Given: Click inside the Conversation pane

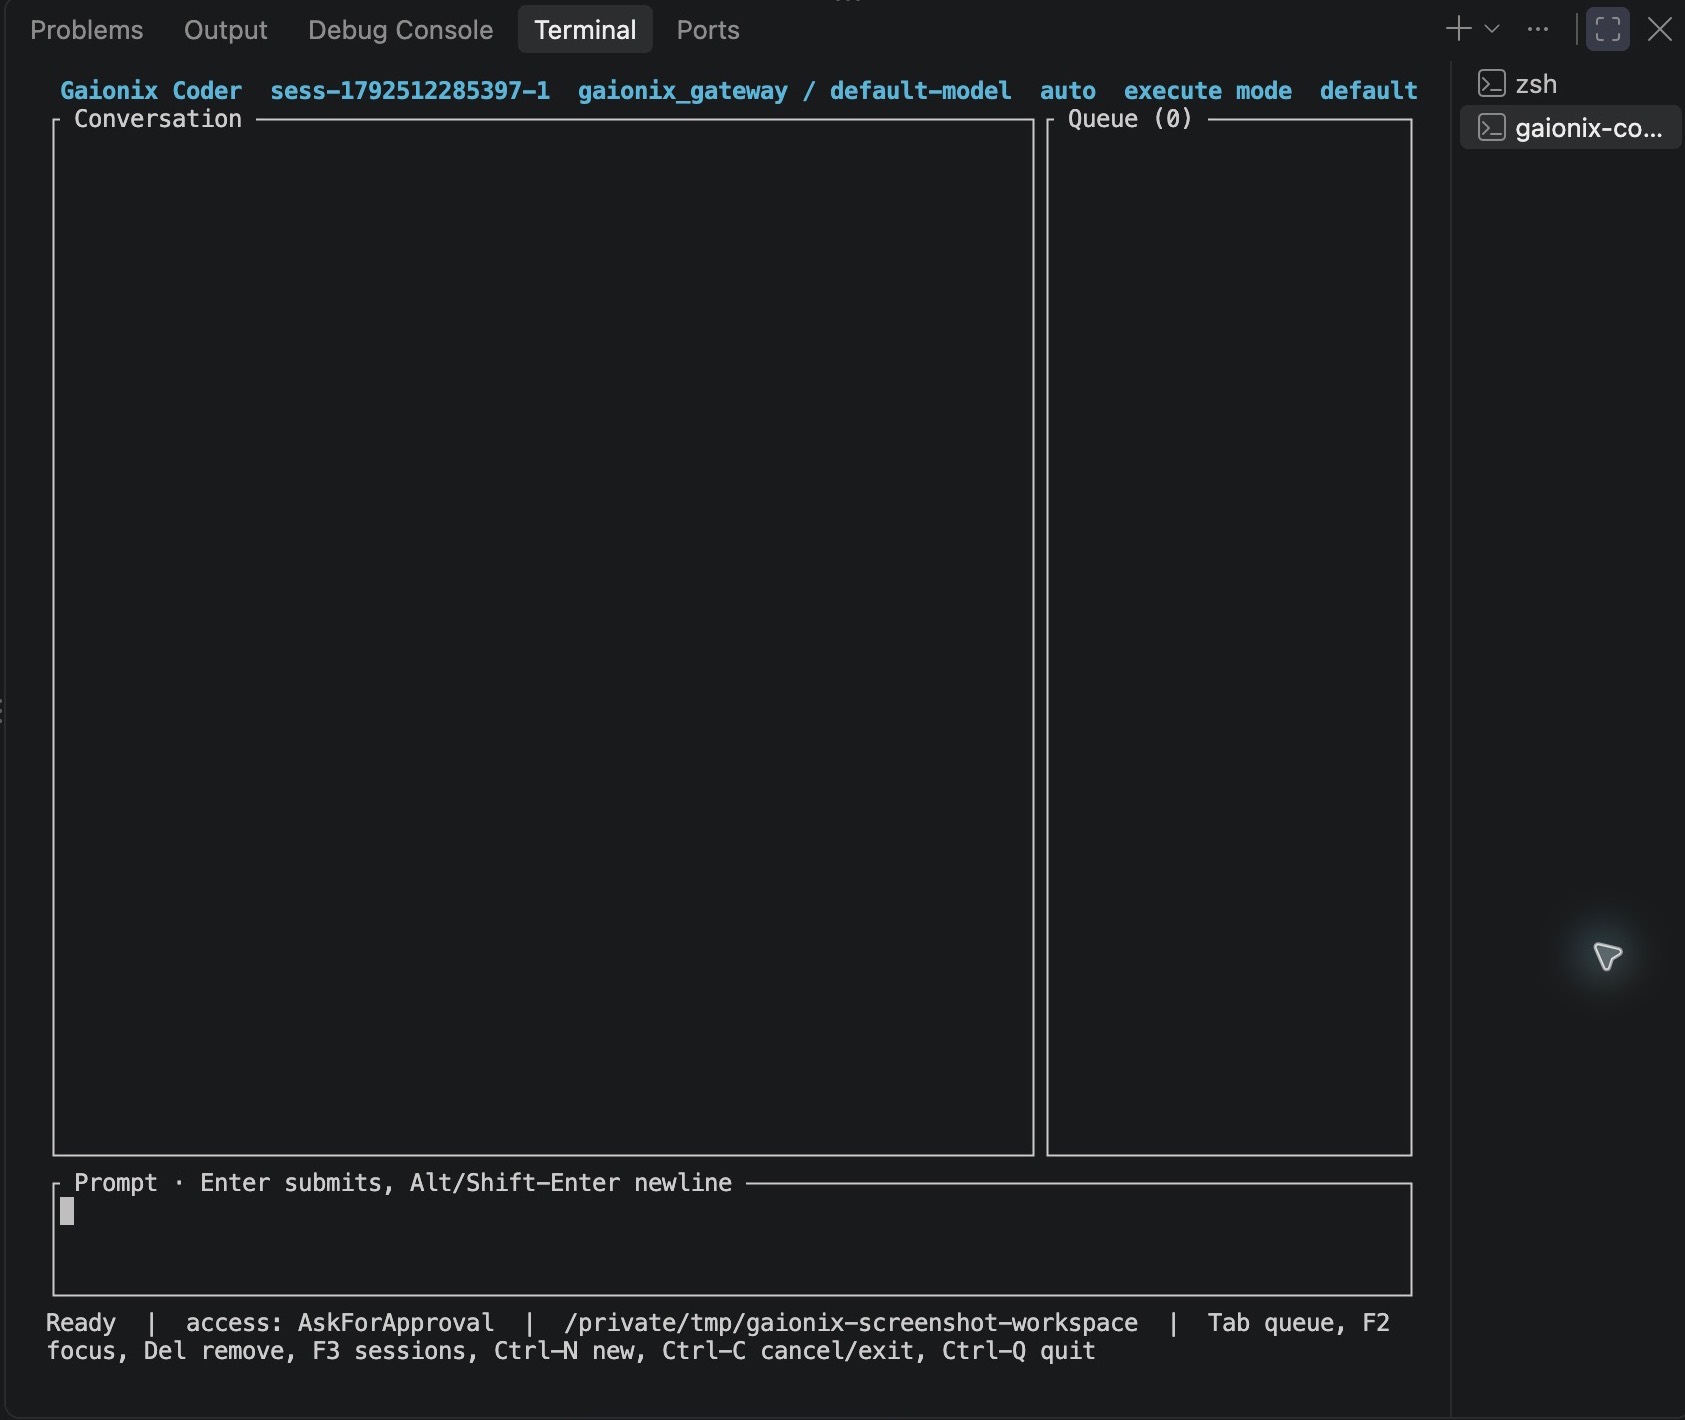Looking at the screenshot, I should pyautogui.click(x=543, y=637).
